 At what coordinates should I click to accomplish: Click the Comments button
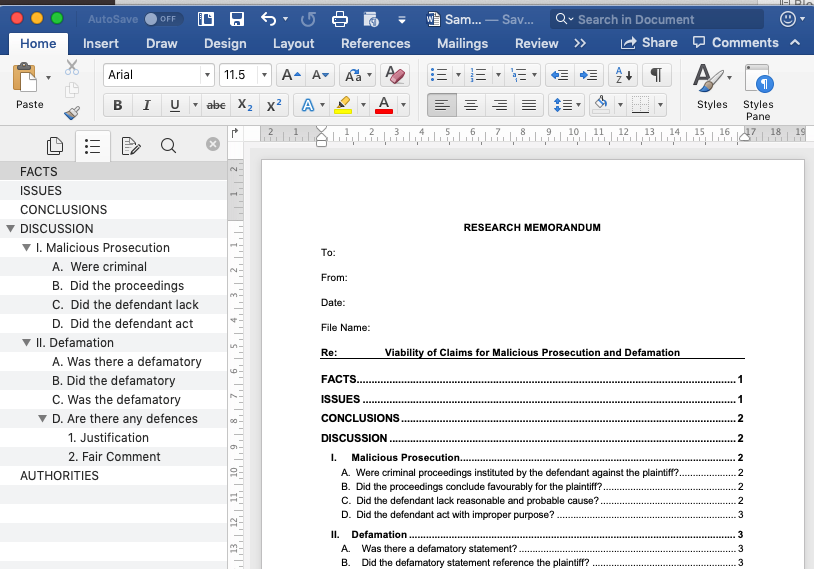point(736,43)
